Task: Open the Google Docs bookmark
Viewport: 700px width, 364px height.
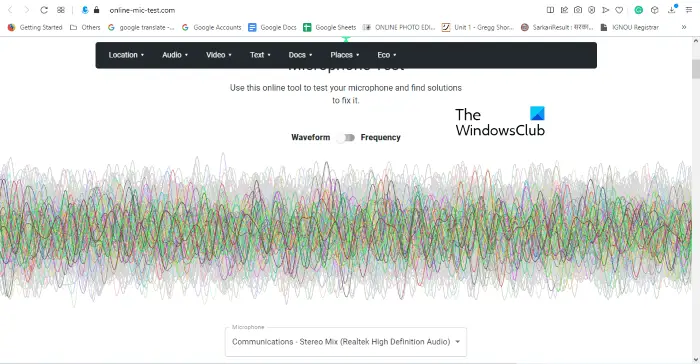Action: click(272, 27)
